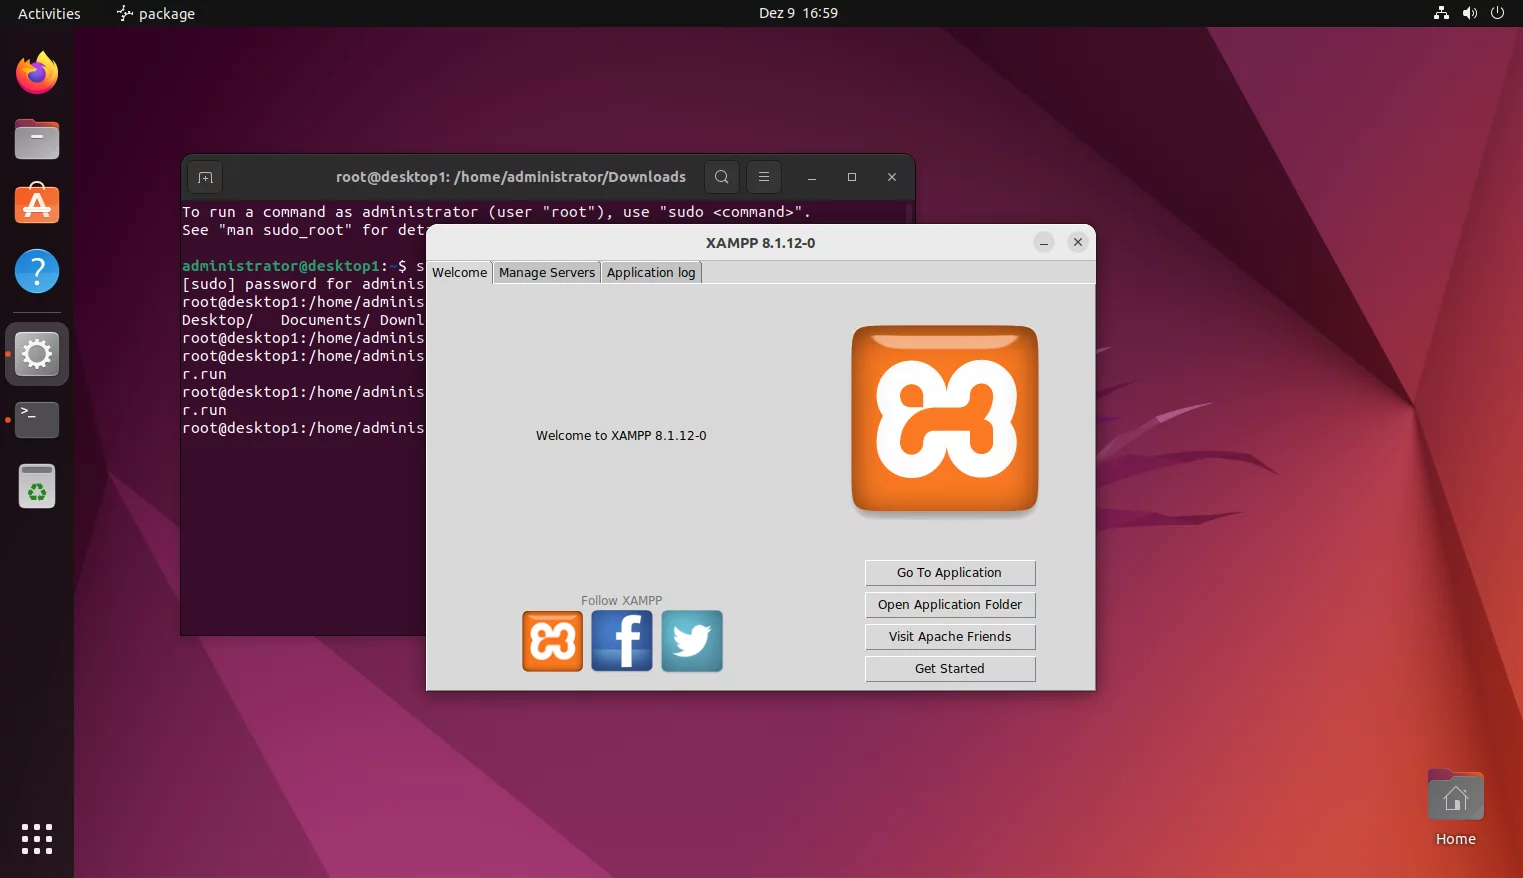1523x878 pixels.
Task: Open the Trash in the dock
Action: (37, 487)
